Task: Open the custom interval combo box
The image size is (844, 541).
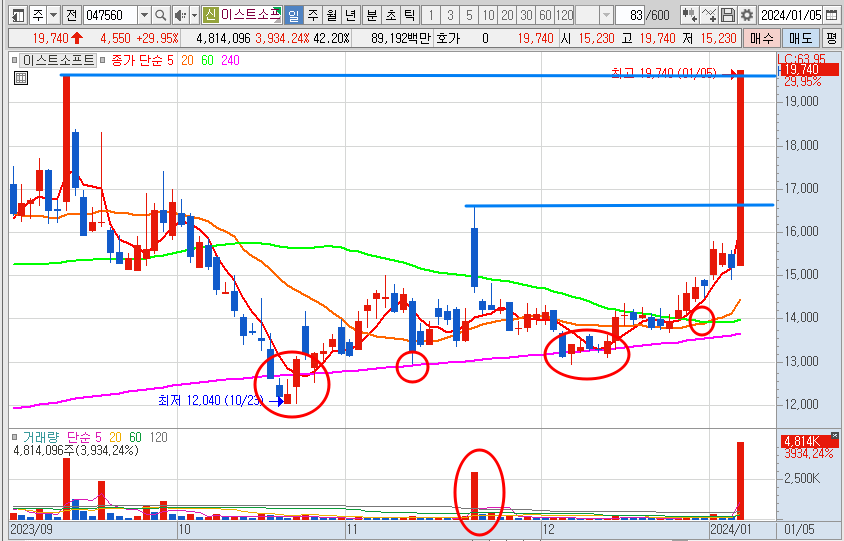Action: click(594, 15)
